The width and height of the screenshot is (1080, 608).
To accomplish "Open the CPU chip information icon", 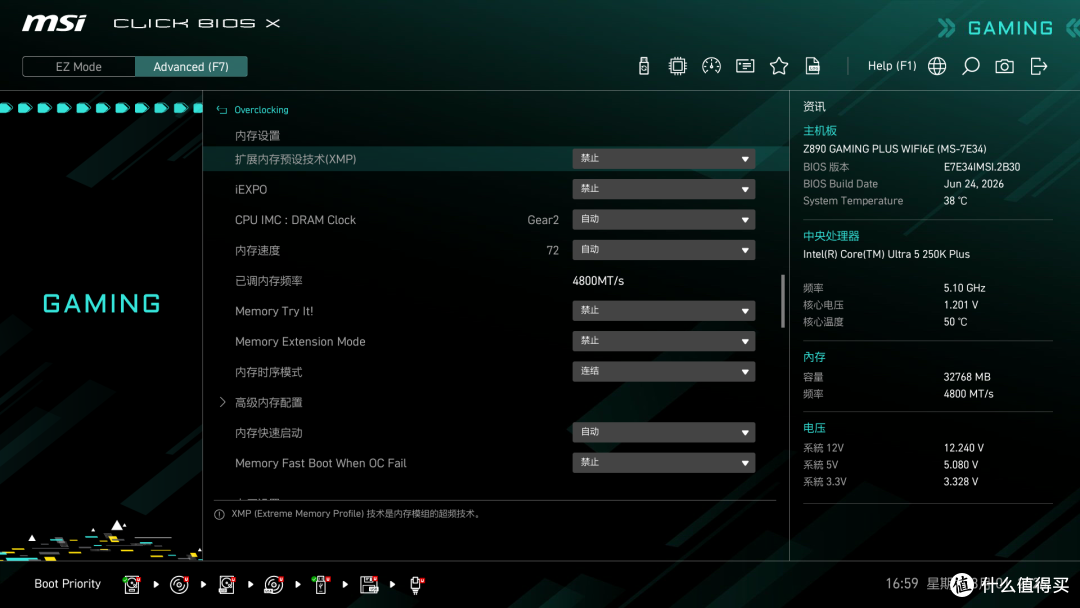I will click(678, 66).
